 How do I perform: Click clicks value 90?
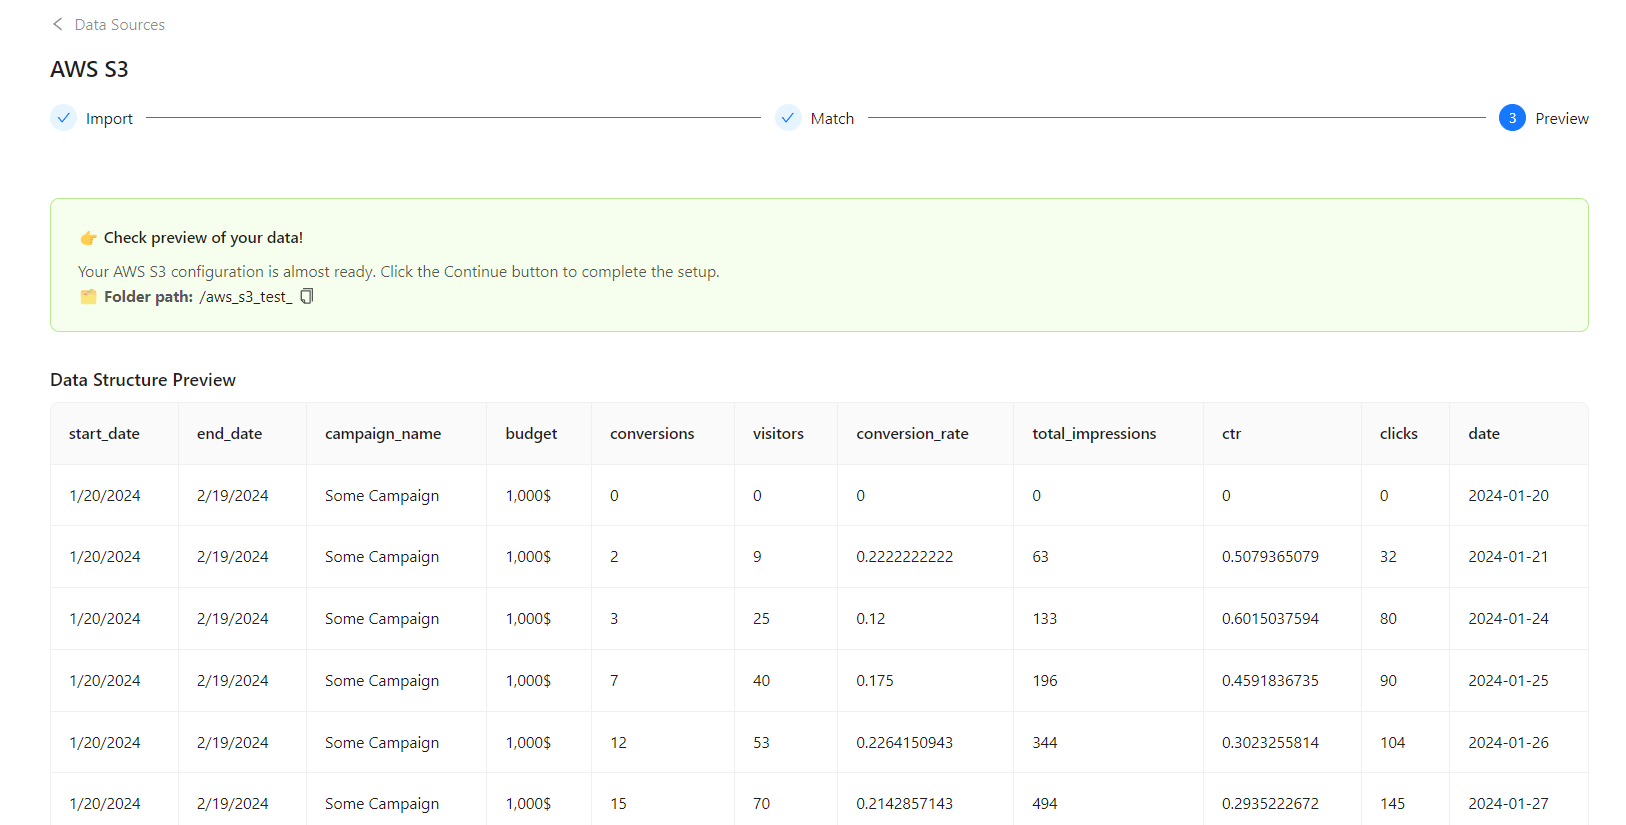[x=1388, y=681]
